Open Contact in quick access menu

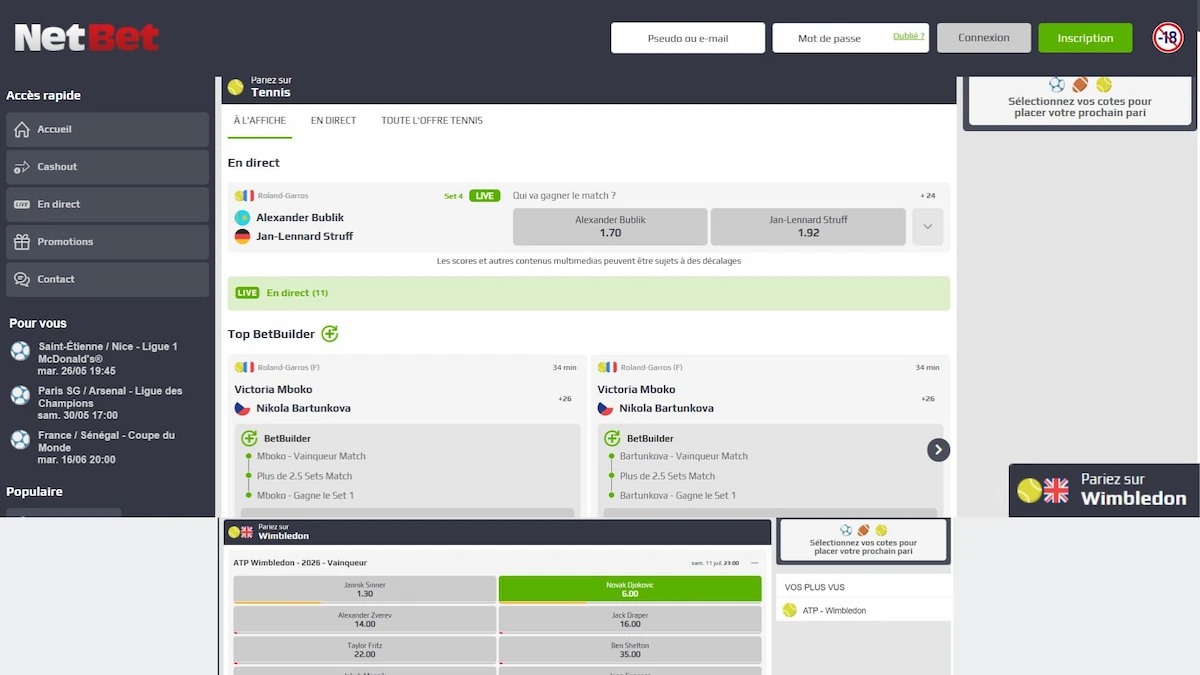(108, 279)
